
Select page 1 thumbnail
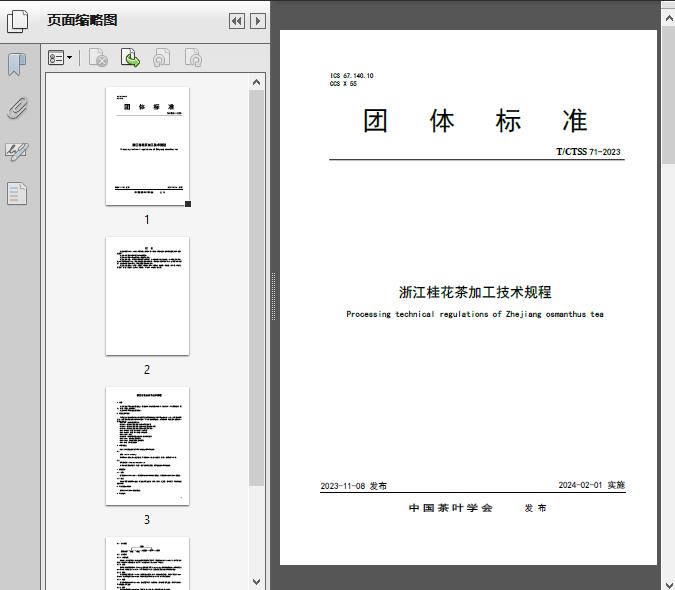click(x=147, y=146)
